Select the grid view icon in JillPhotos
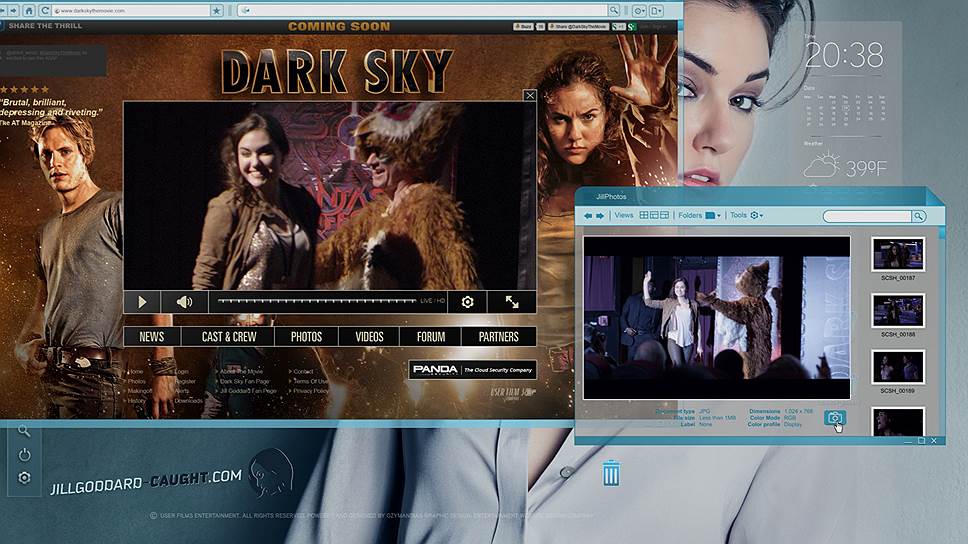 tap(644, 215)
